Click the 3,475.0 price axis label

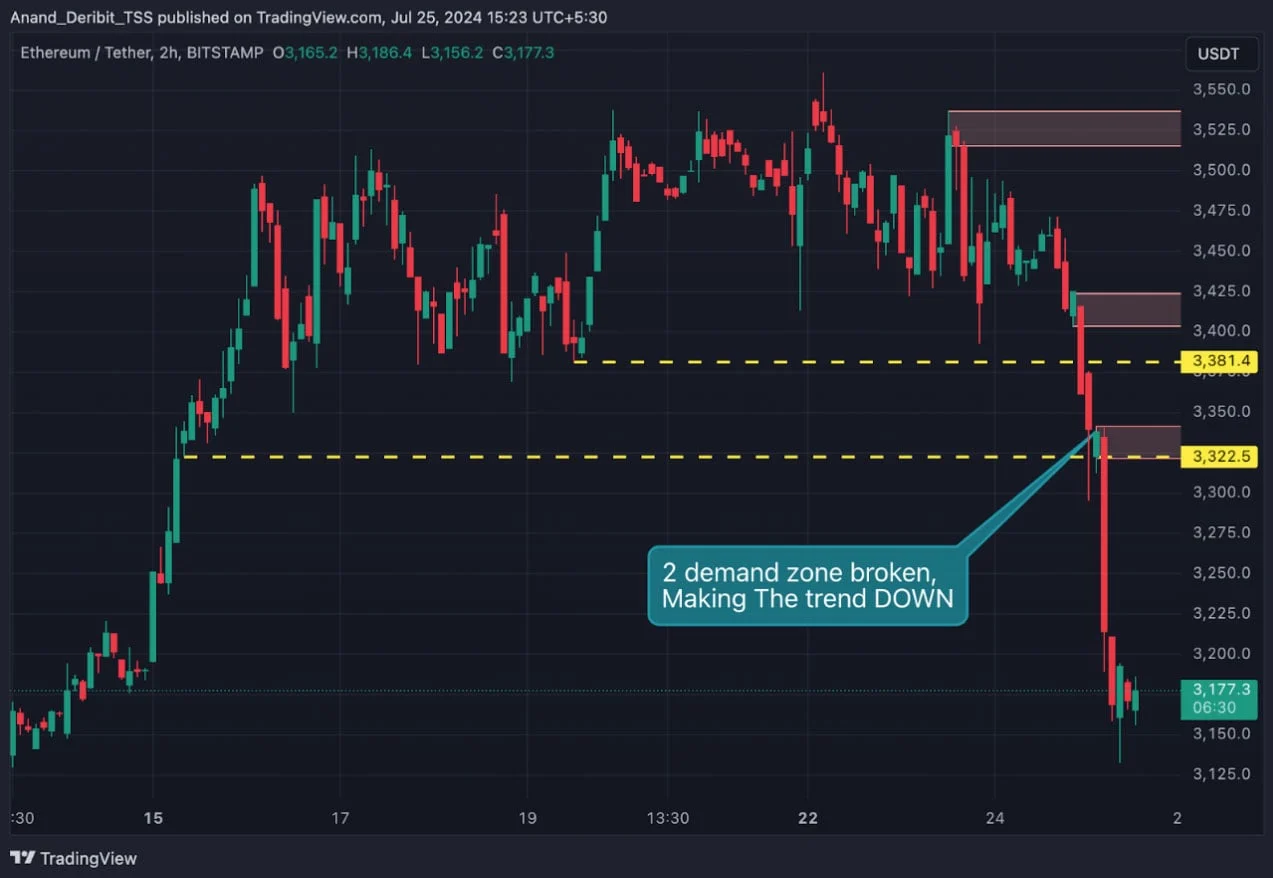1221,210
